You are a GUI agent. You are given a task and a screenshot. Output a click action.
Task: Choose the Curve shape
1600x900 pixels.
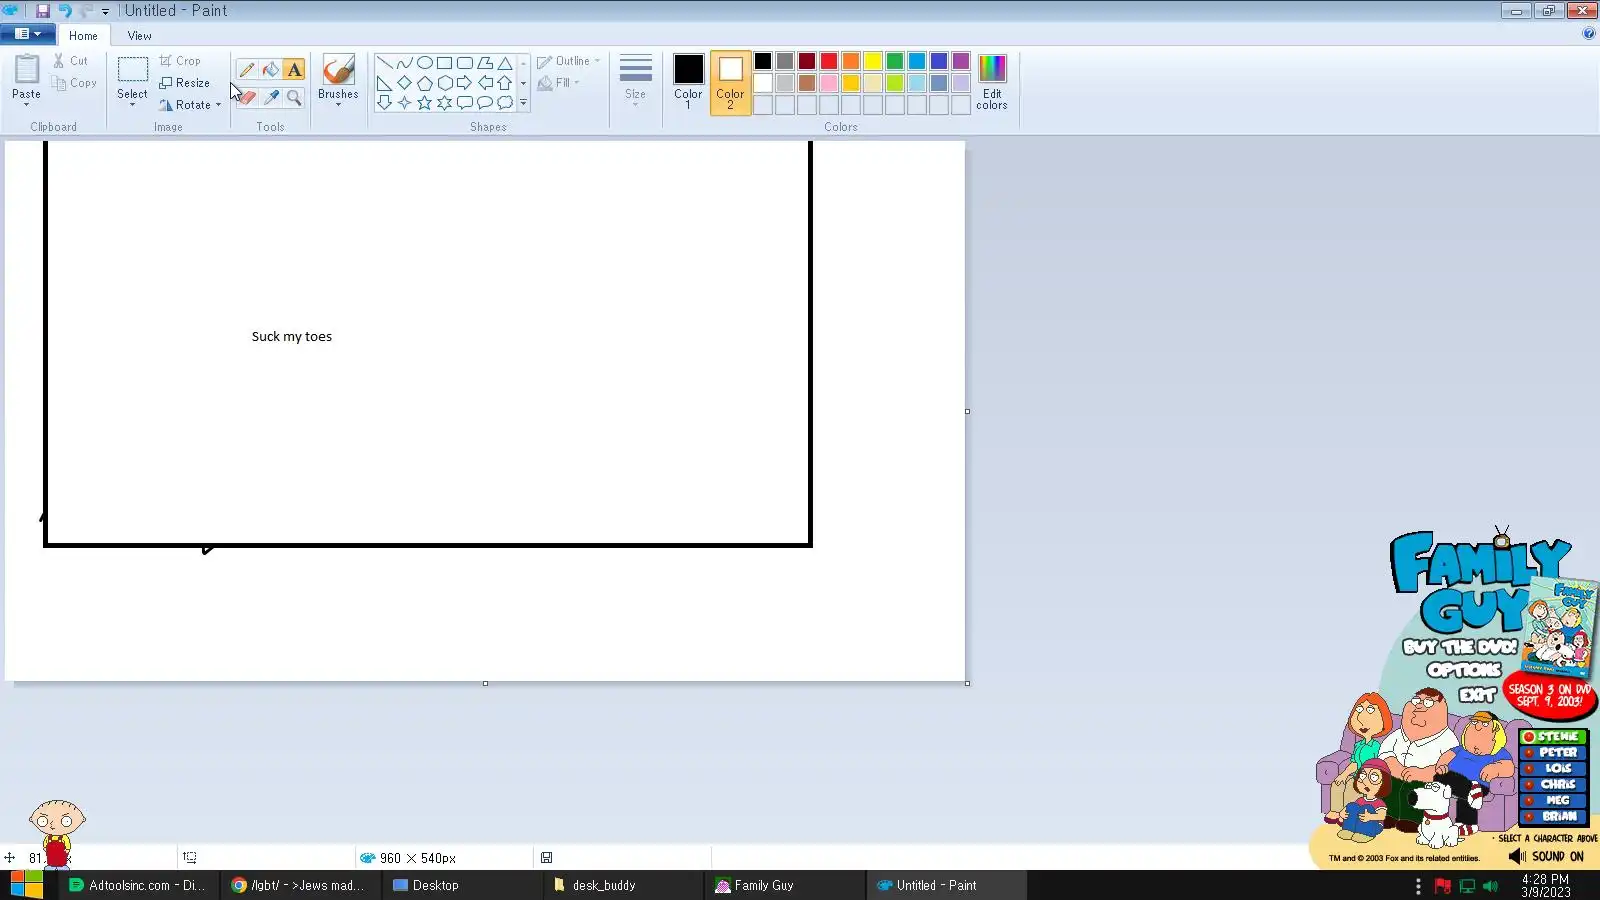pyautogui.click(x=404, y=63)
